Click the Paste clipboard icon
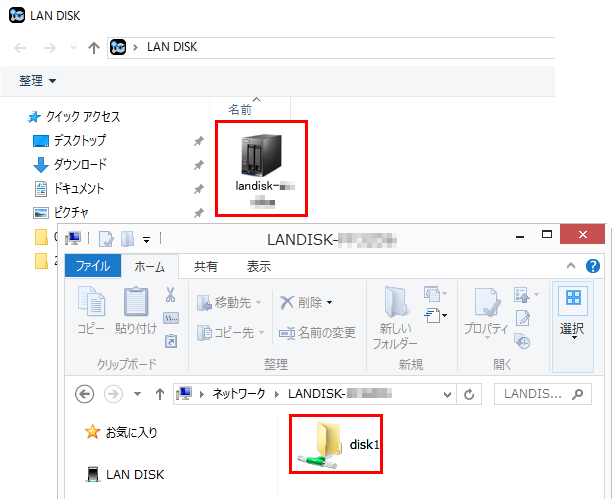Image resolution: width=612 pixels, height=499 pixels. (x=137, y=306)
